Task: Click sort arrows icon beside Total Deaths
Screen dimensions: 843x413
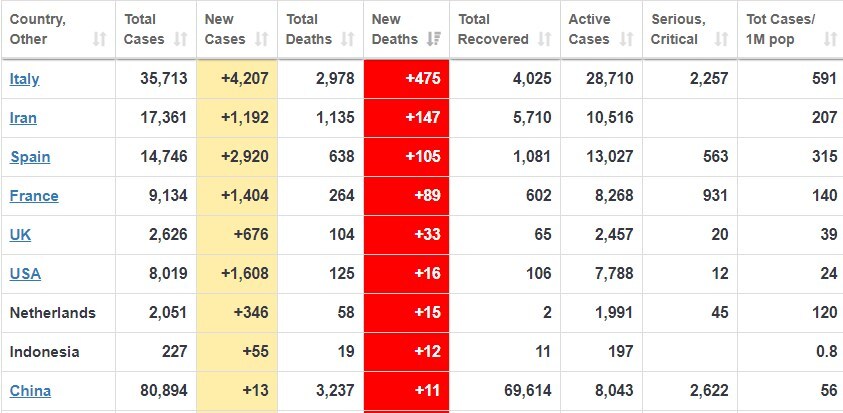Action: (x=348, y=39)
